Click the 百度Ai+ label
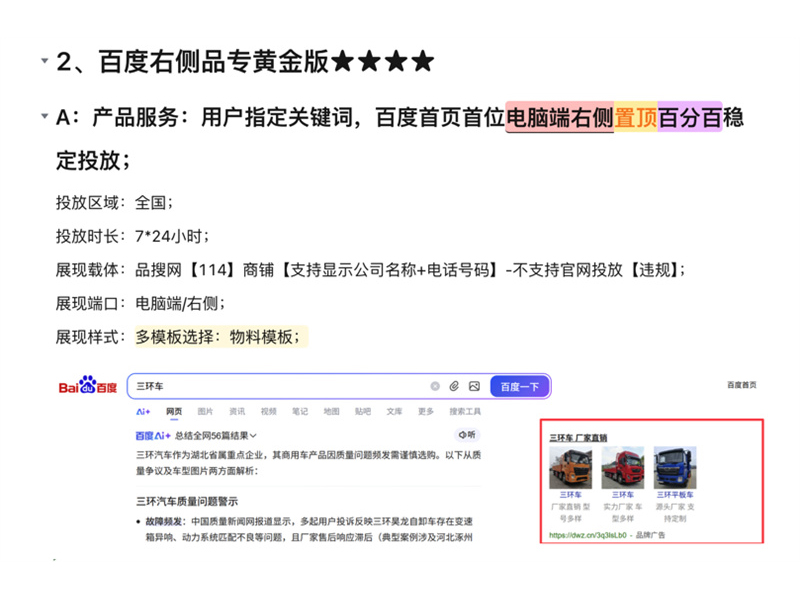Image resolution: width=800 pixels, height=600 pixels. click(153, 436)
